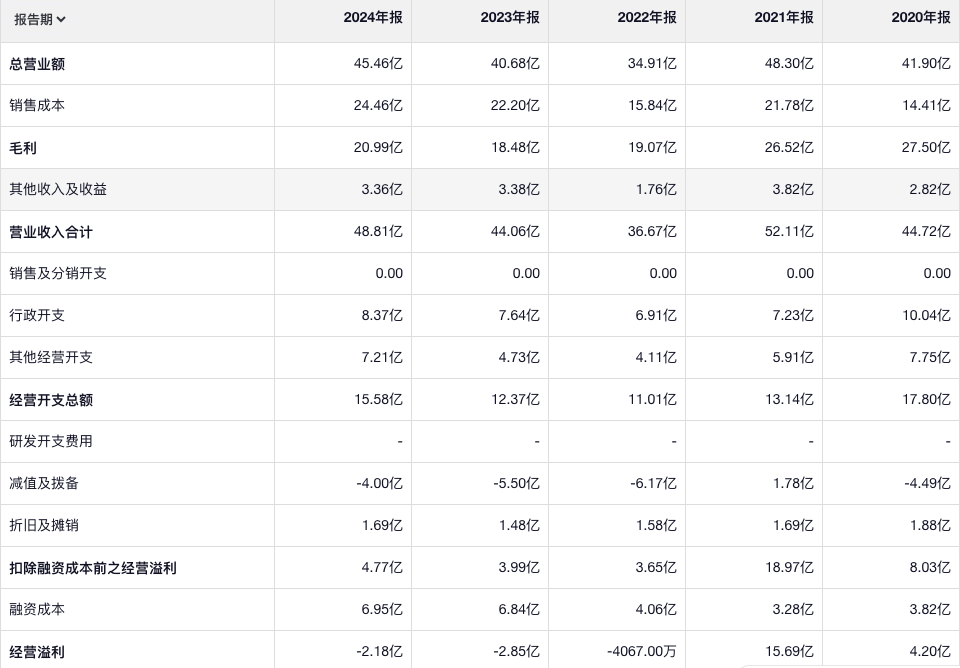
Task: Click the 2020年报 column header
Action: (921, 18)
